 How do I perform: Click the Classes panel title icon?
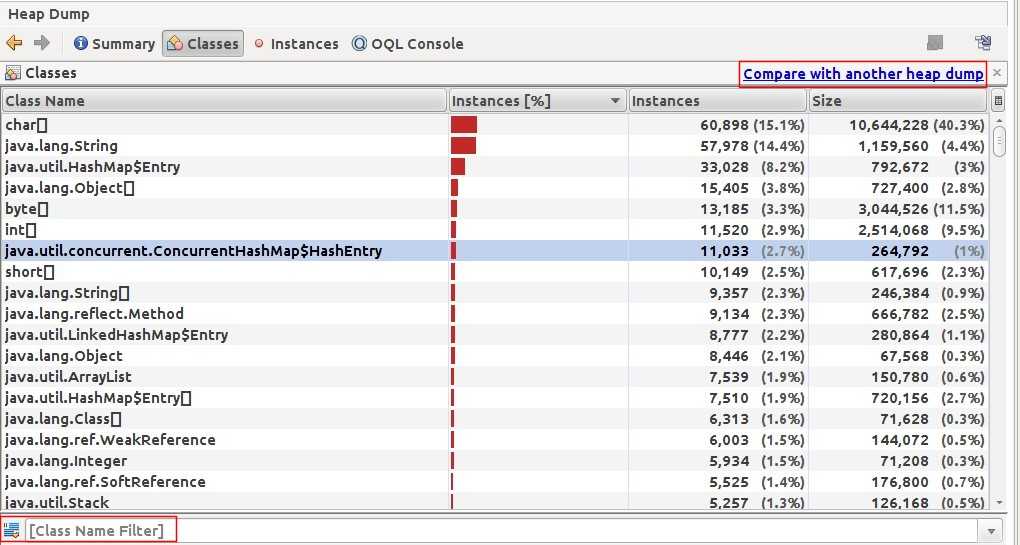(12, 73)
